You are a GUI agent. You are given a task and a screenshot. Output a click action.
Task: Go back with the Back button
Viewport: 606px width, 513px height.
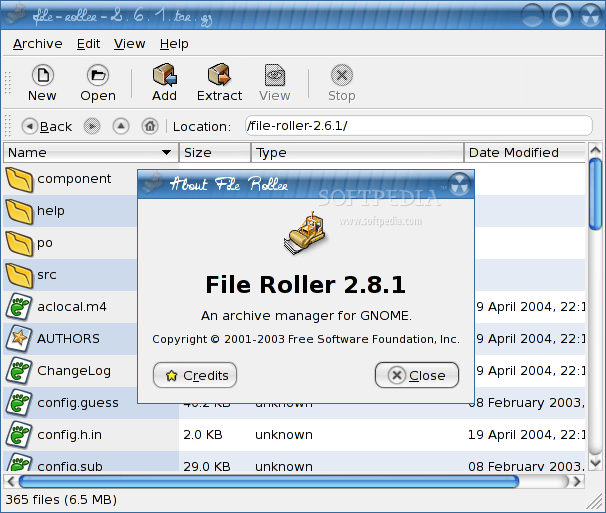[x=47, y=126]
